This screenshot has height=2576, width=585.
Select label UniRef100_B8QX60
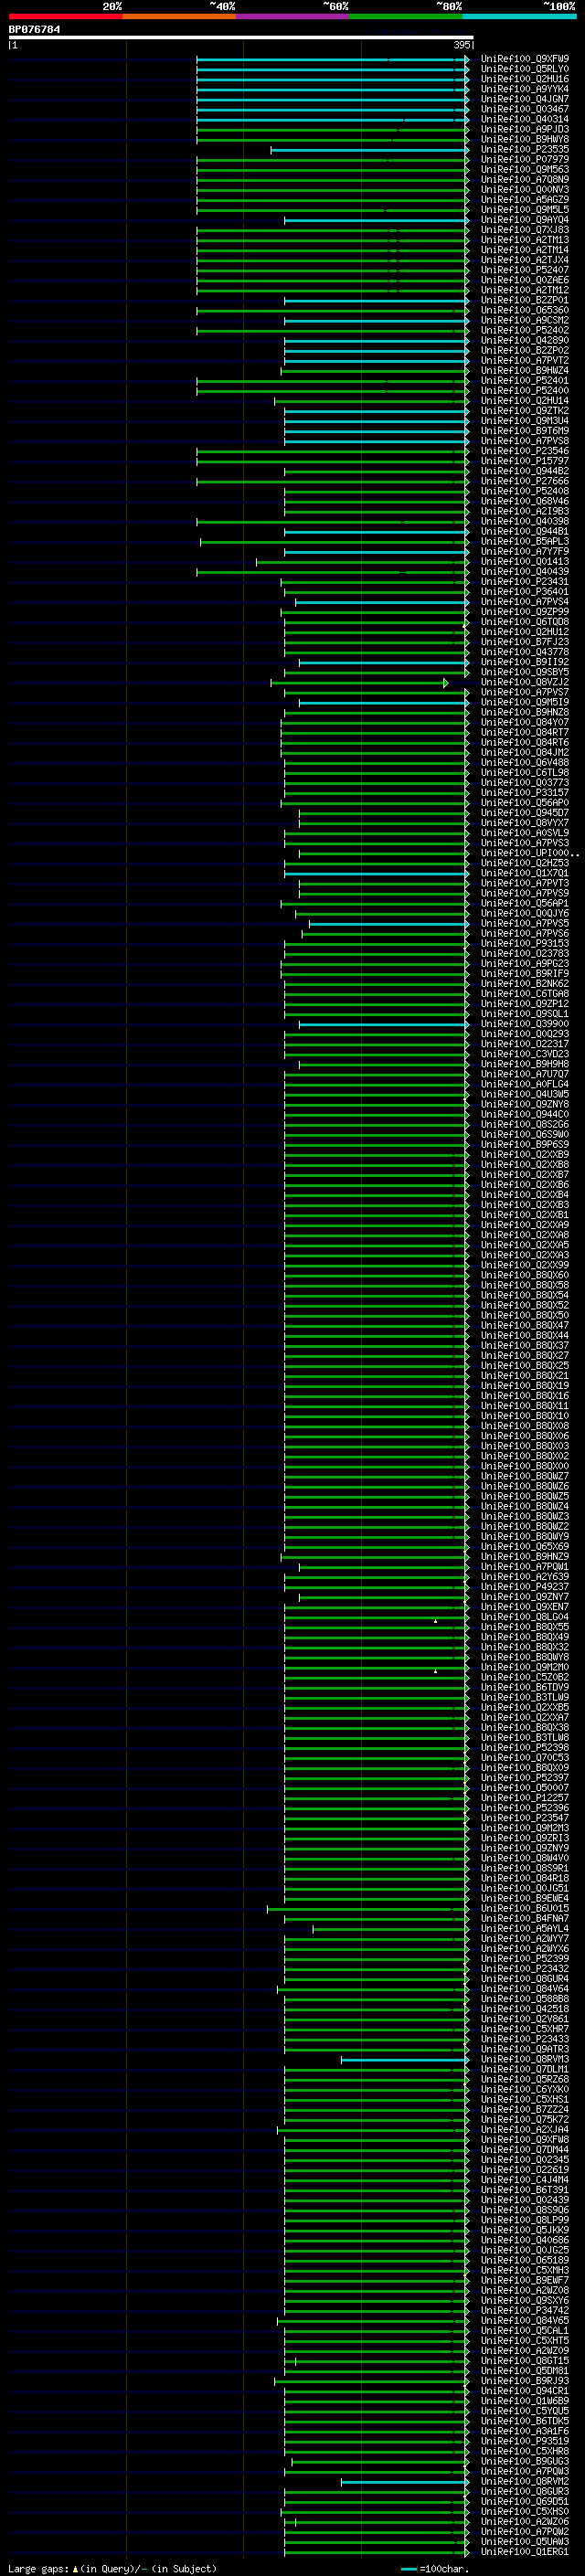pos(524,1275)
